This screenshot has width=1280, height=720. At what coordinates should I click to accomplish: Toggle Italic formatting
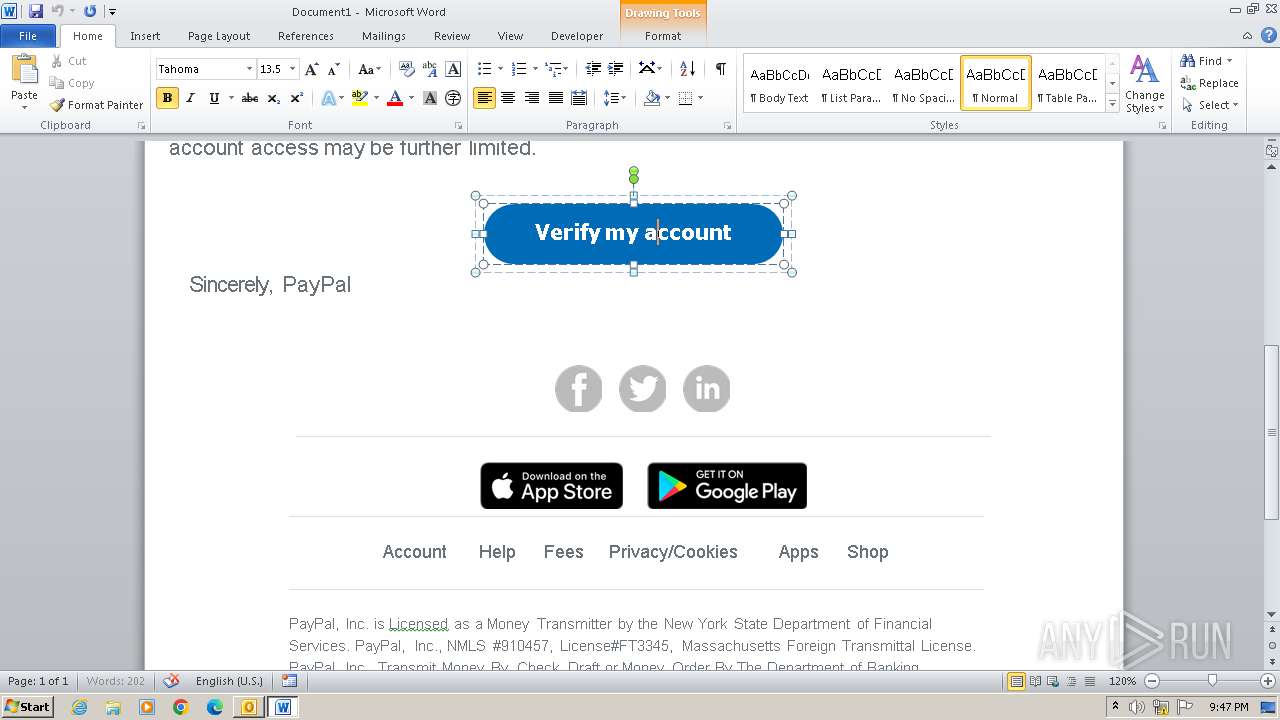click(191, 98)
